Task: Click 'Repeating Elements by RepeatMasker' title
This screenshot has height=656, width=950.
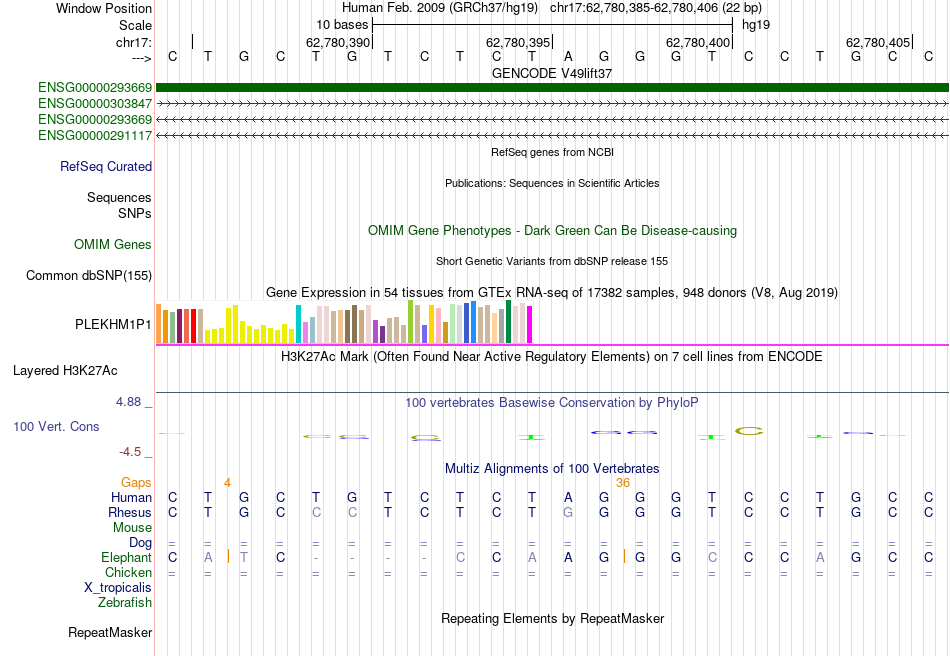Action: tap(552, 619)
